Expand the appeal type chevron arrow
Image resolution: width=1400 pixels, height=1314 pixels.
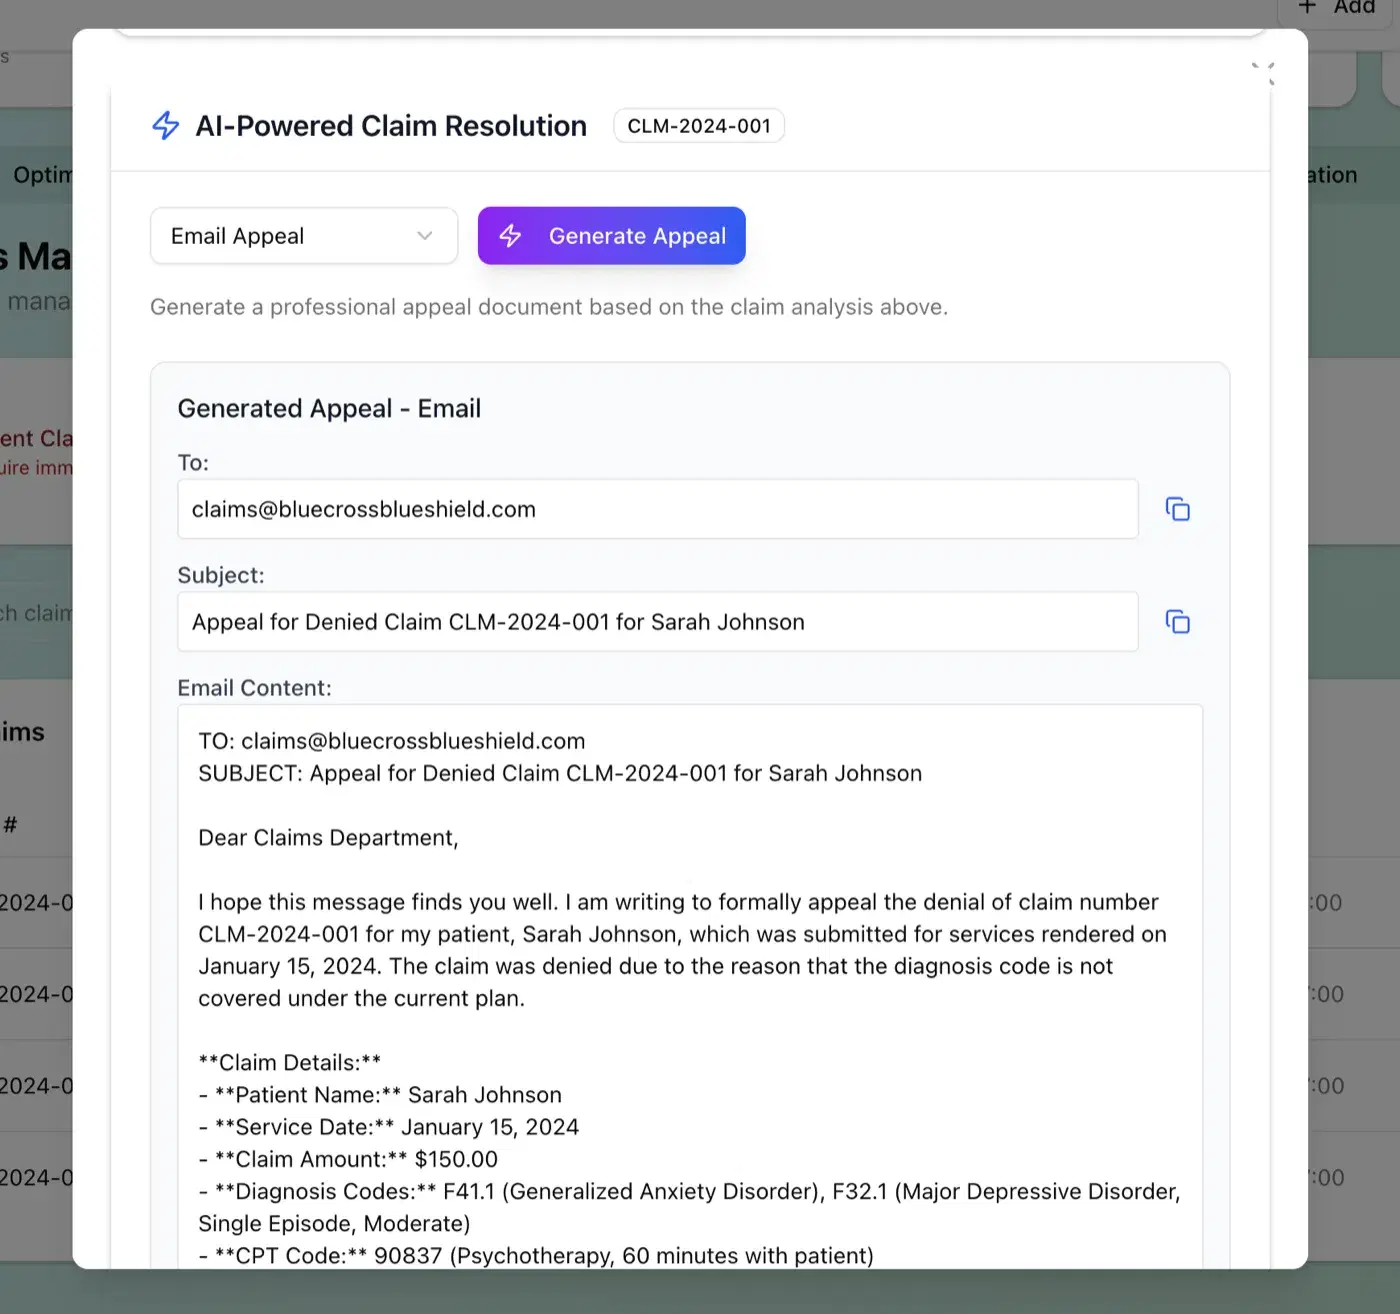425,236
